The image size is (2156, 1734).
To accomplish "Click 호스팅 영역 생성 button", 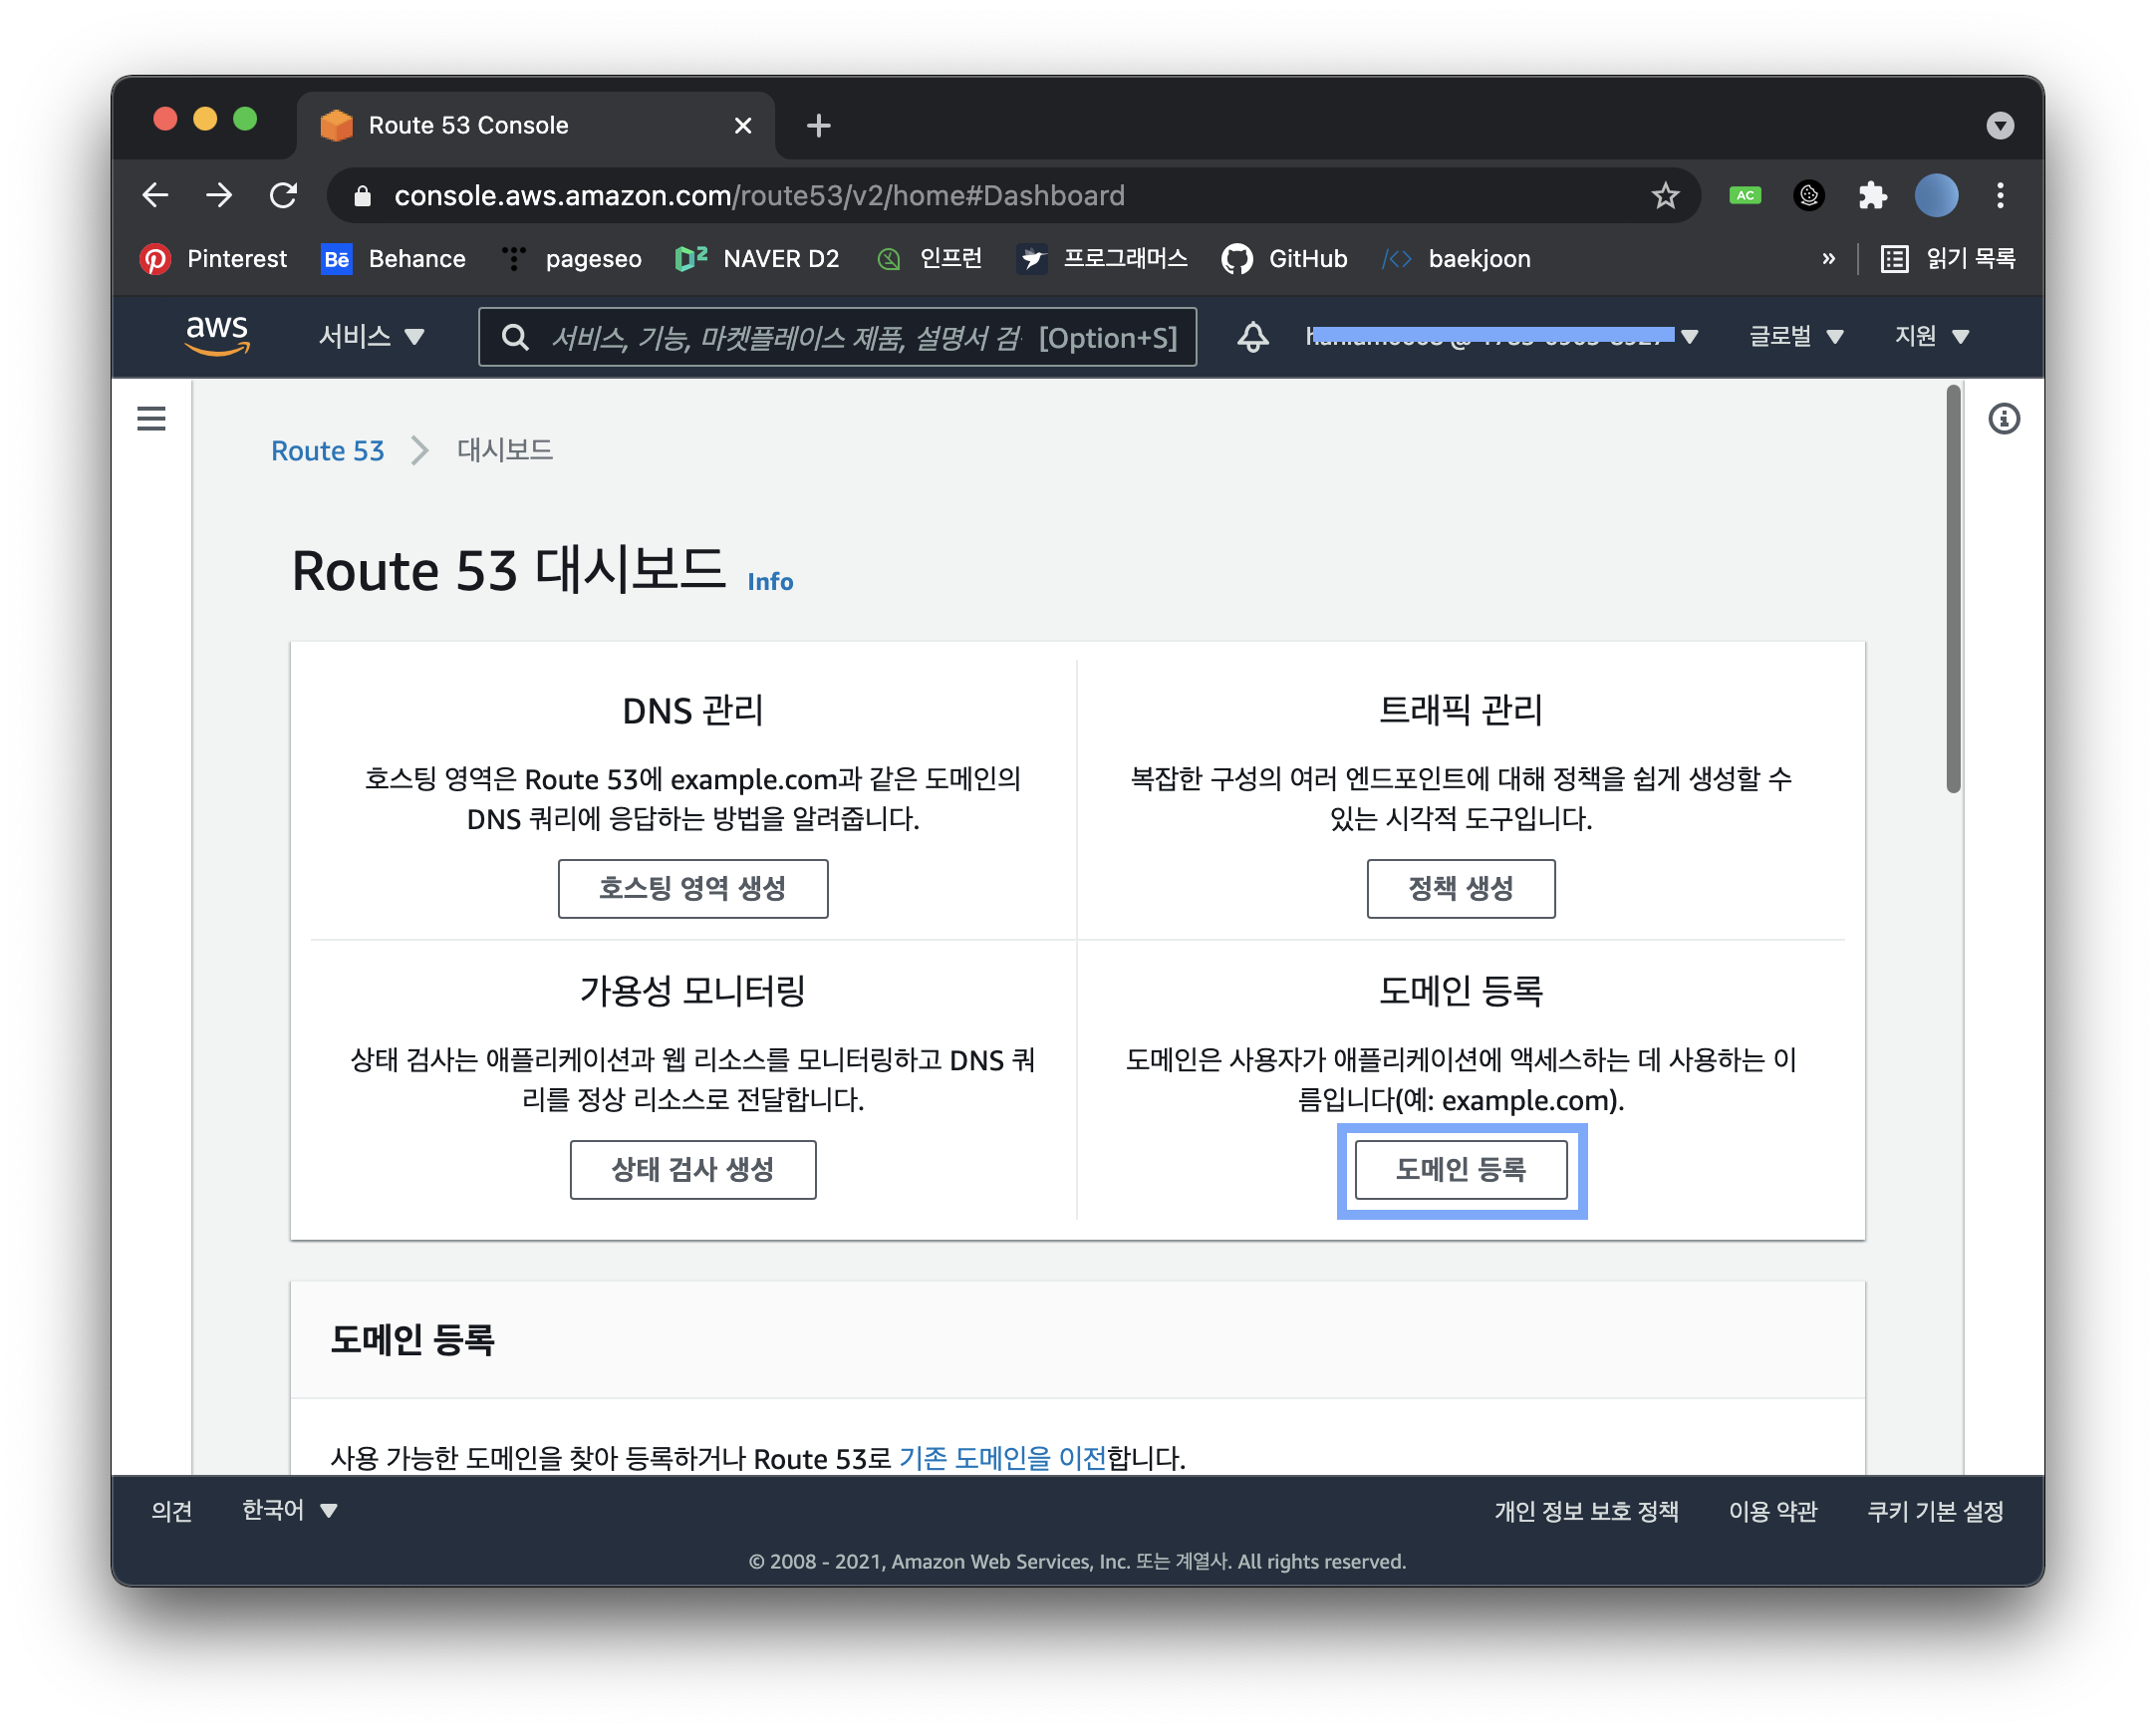I will pos(692,888).
